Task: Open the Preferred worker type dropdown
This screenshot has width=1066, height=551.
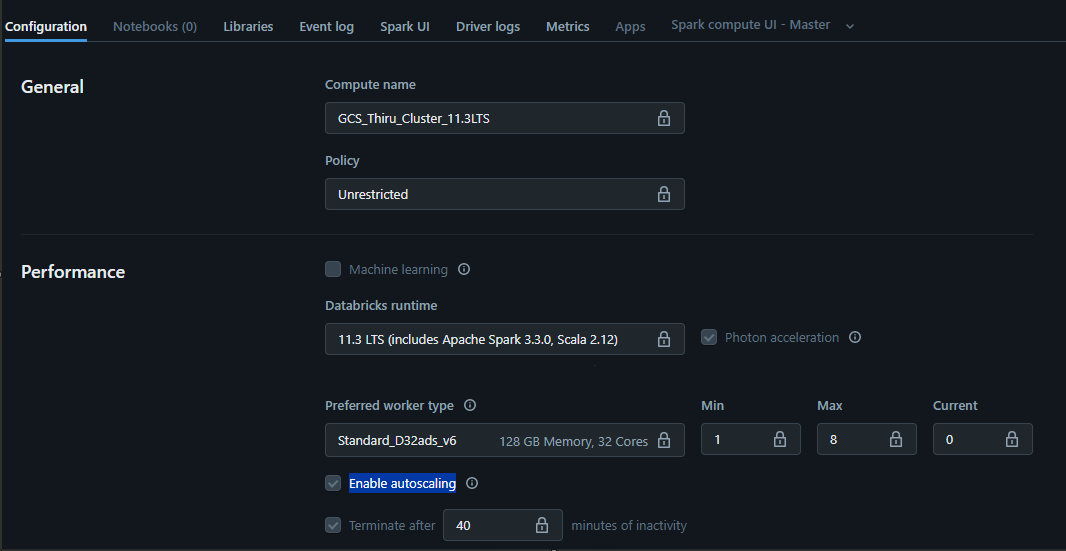Action: click(504, 439)
